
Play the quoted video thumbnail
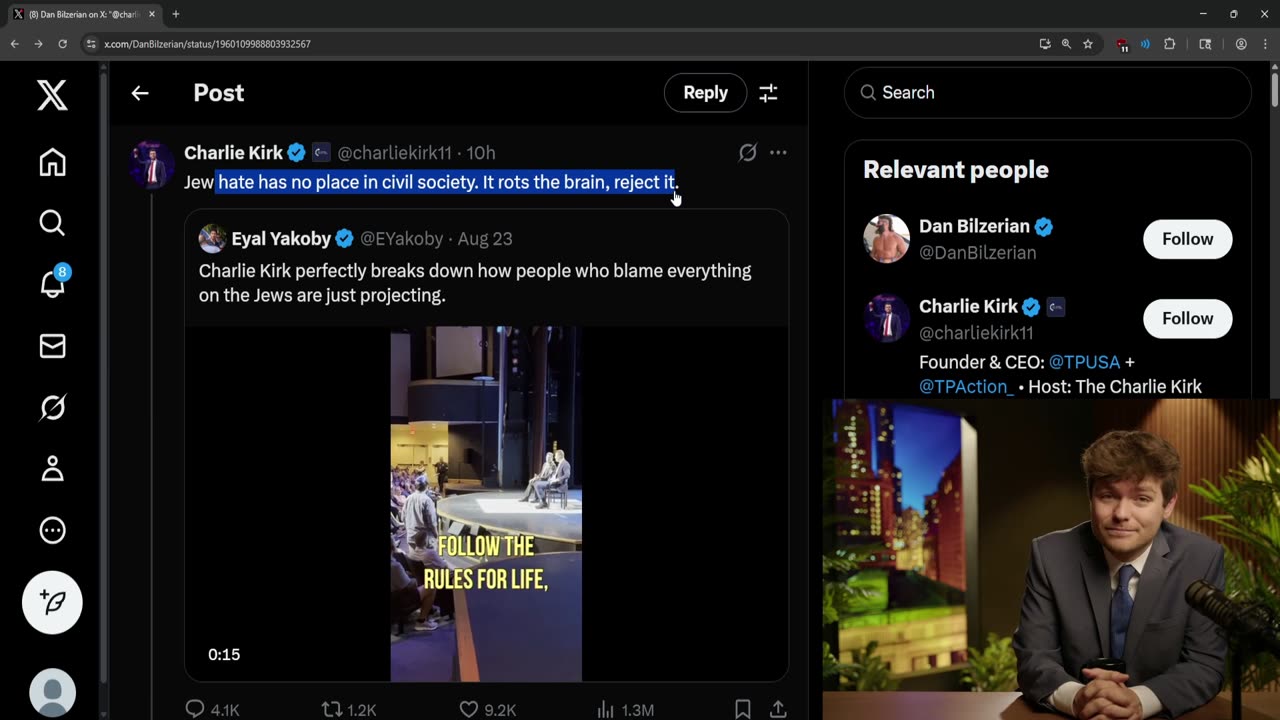coord(486,503)
